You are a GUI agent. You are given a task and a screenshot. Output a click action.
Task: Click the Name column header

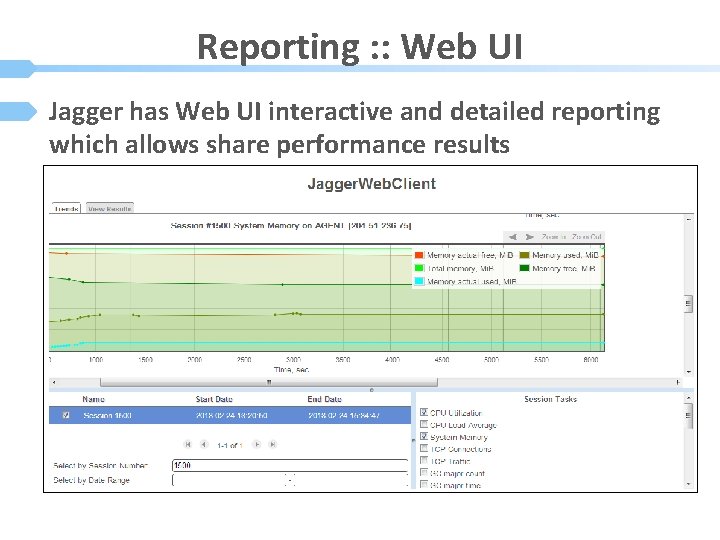[x=93, y=399]
